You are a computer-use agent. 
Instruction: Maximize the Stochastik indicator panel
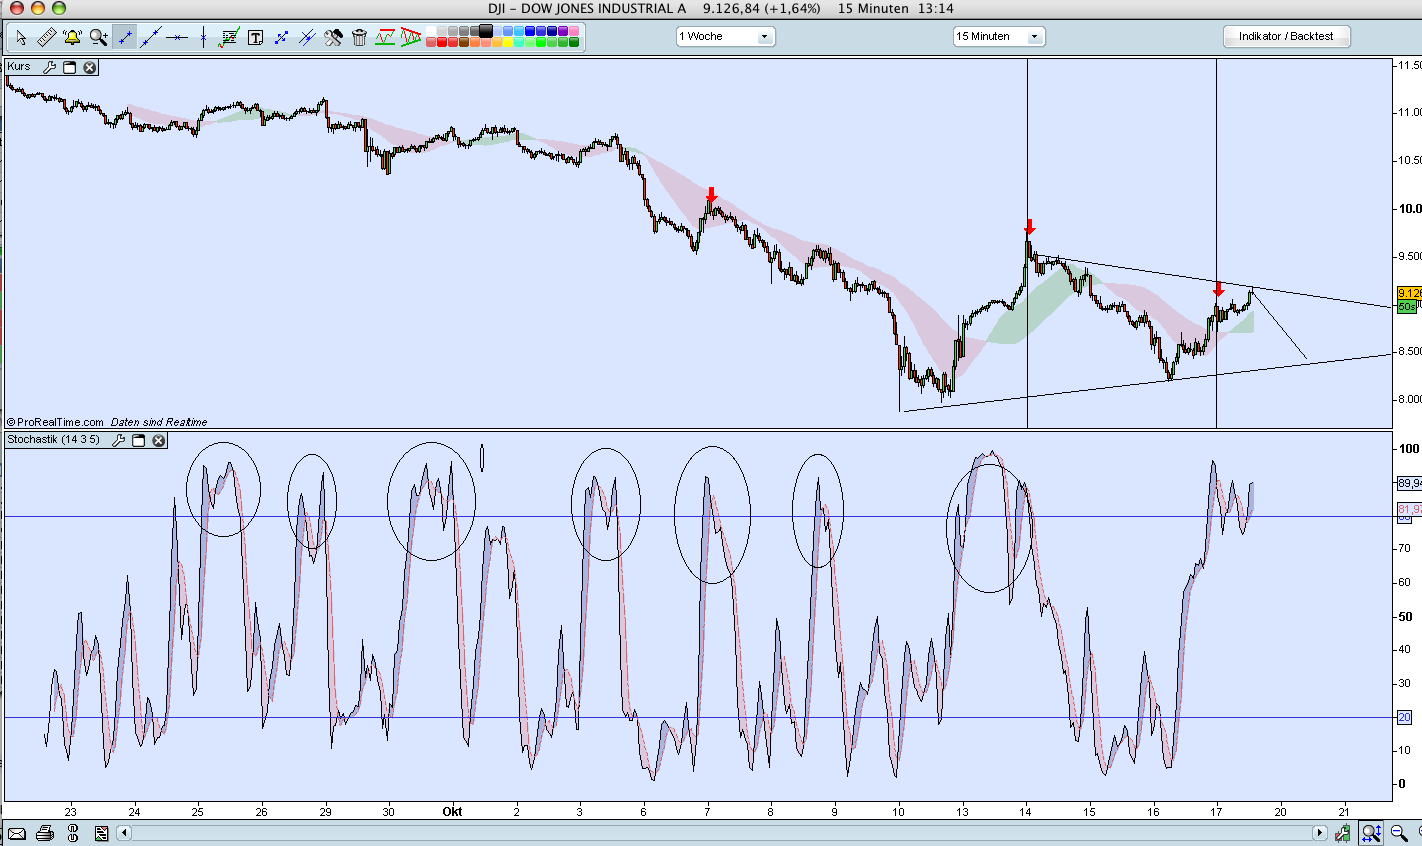point(139,440)
